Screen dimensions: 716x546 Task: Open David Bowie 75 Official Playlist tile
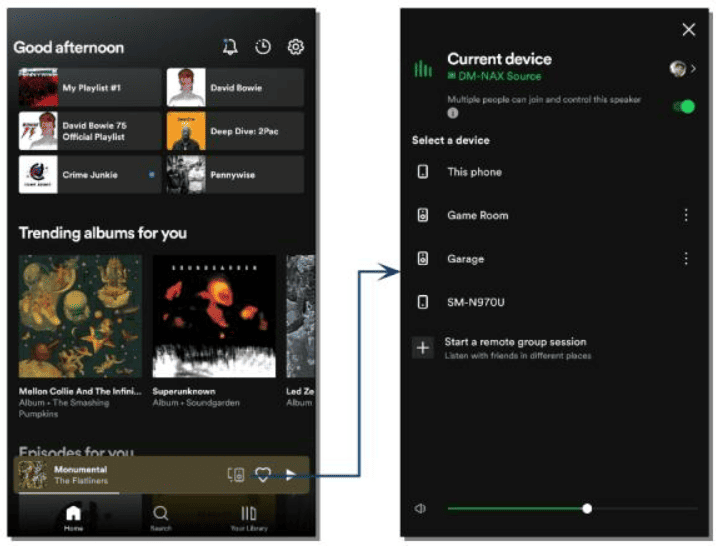pyautogui.click(x=90, y=131)
